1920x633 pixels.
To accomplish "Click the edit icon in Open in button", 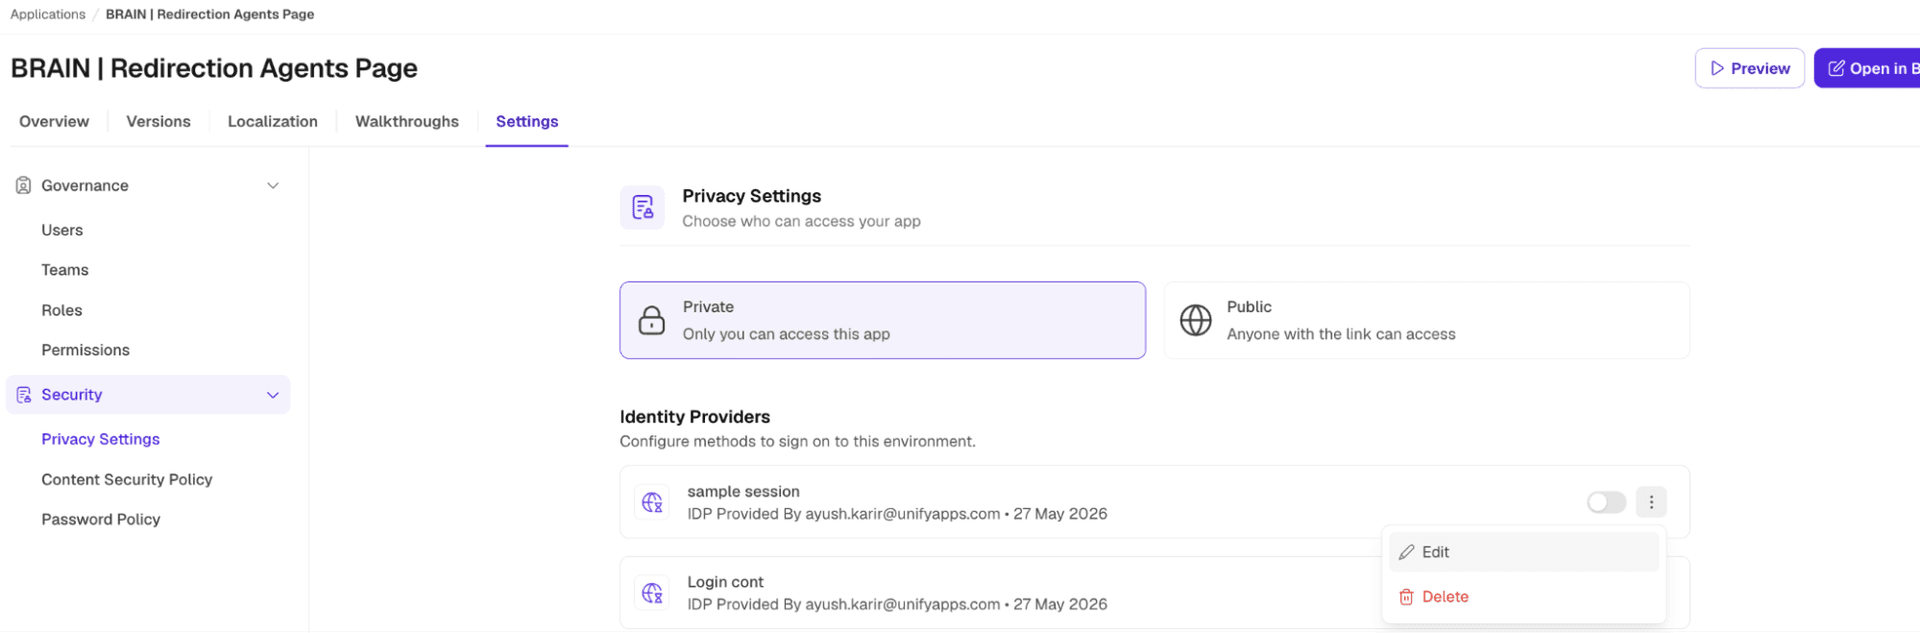I will (x=1836, y=68).
